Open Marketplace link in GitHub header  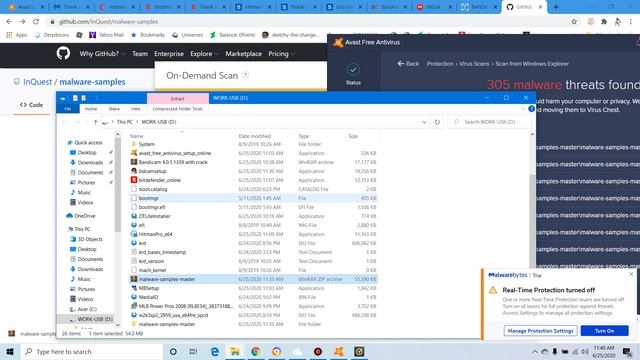coord(244,53)
